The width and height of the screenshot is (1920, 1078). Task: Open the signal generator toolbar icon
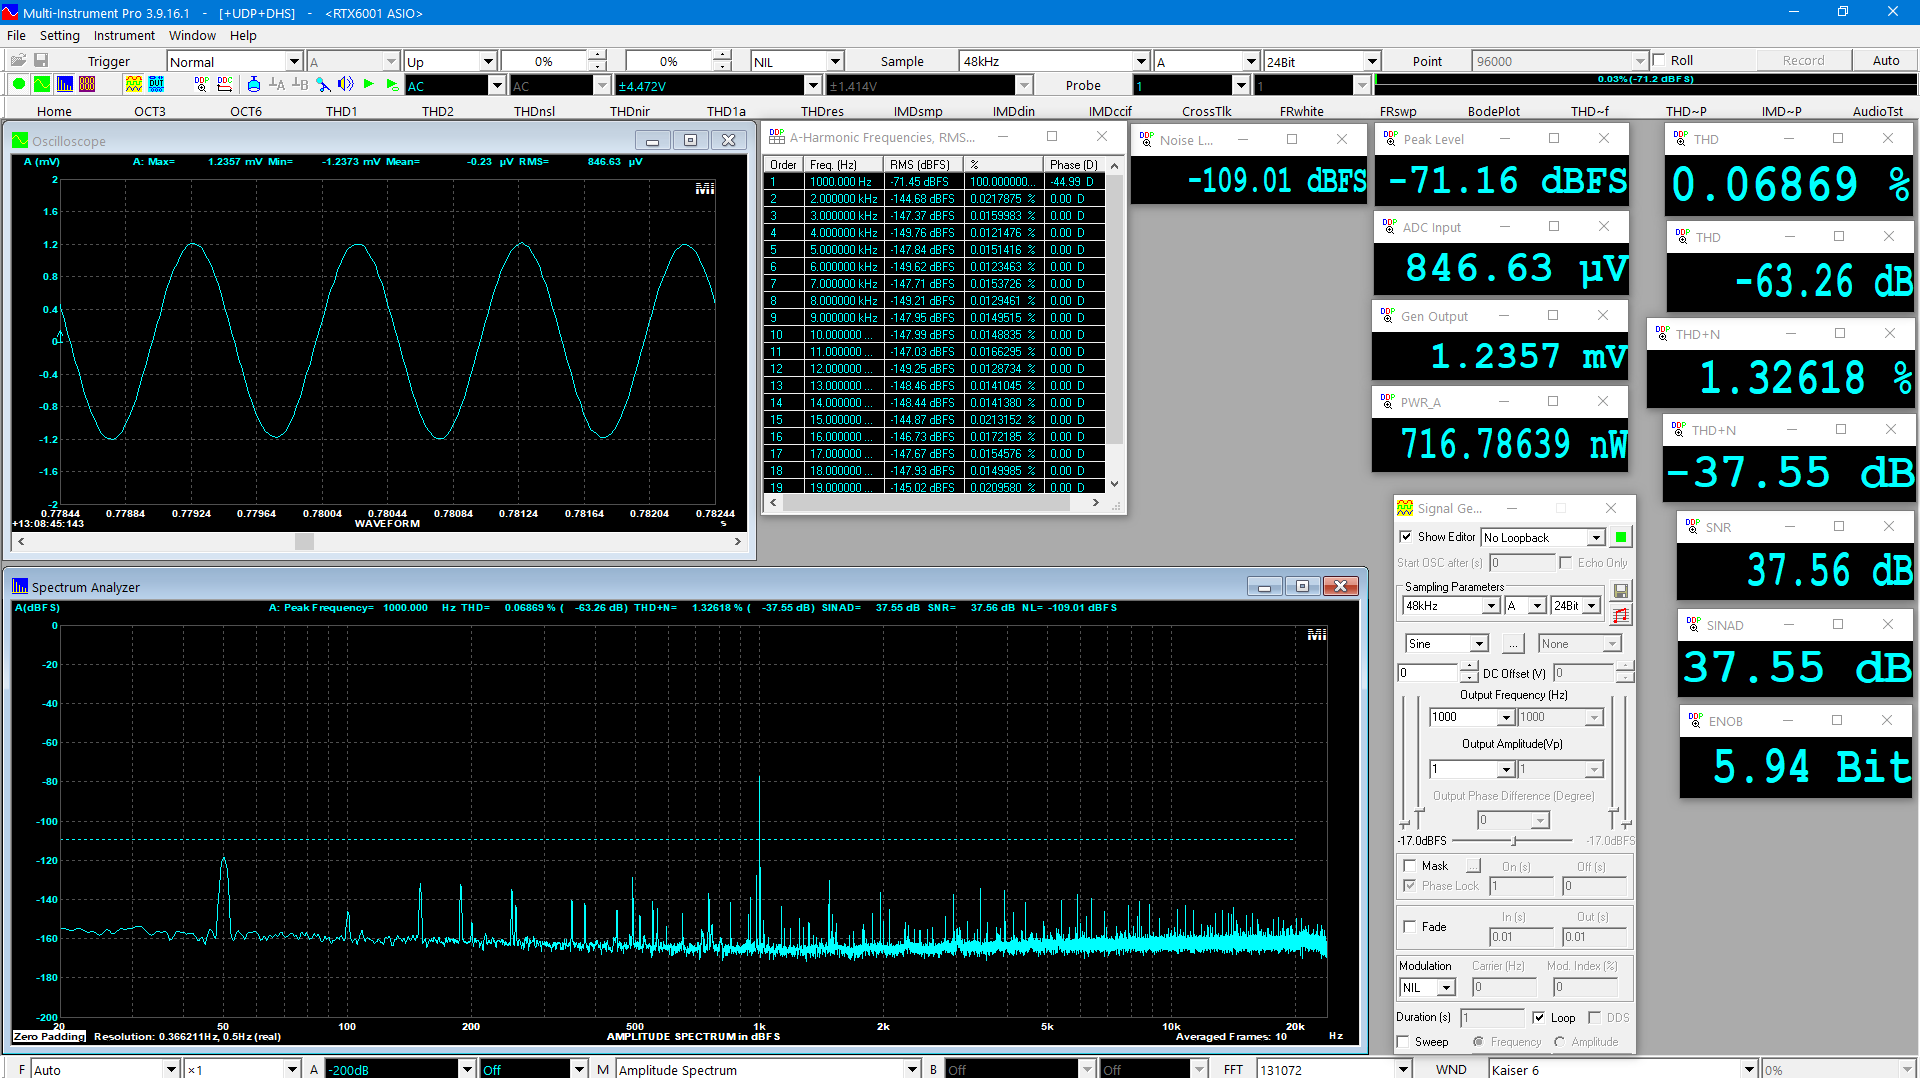133,85
